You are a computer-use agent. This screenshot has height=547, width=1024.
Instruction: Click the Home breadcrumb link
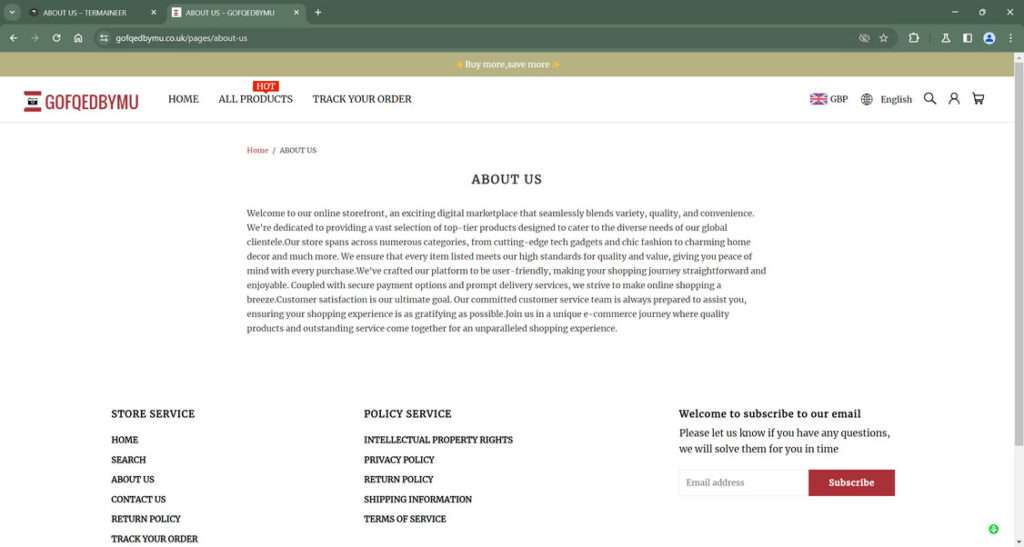click(x=257, y=150)
